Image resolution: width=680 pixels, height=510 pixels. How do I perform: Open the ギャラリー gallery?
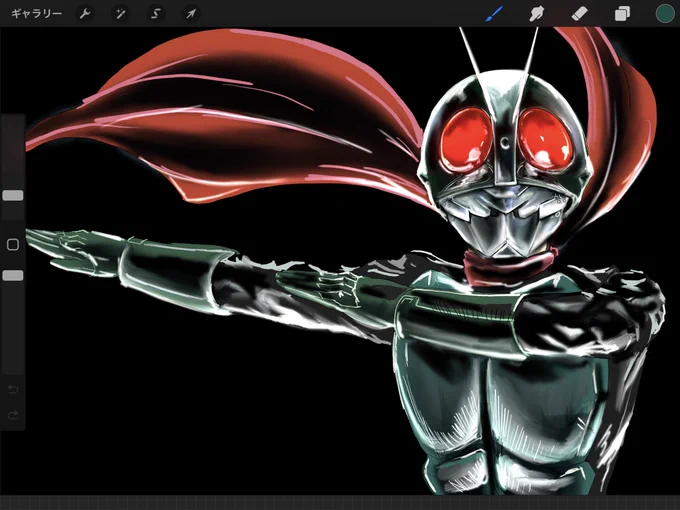coord(36,14)
